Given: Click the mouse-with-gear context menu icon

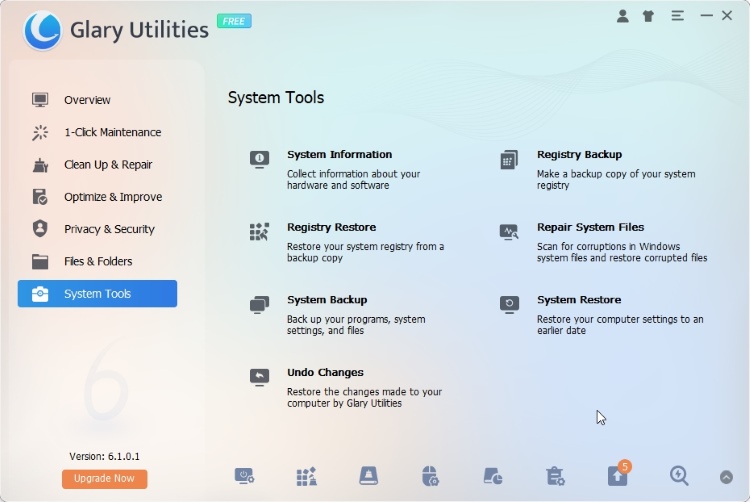Looking at the screenshot, I should pyautogui.click(x=430, y=476).
